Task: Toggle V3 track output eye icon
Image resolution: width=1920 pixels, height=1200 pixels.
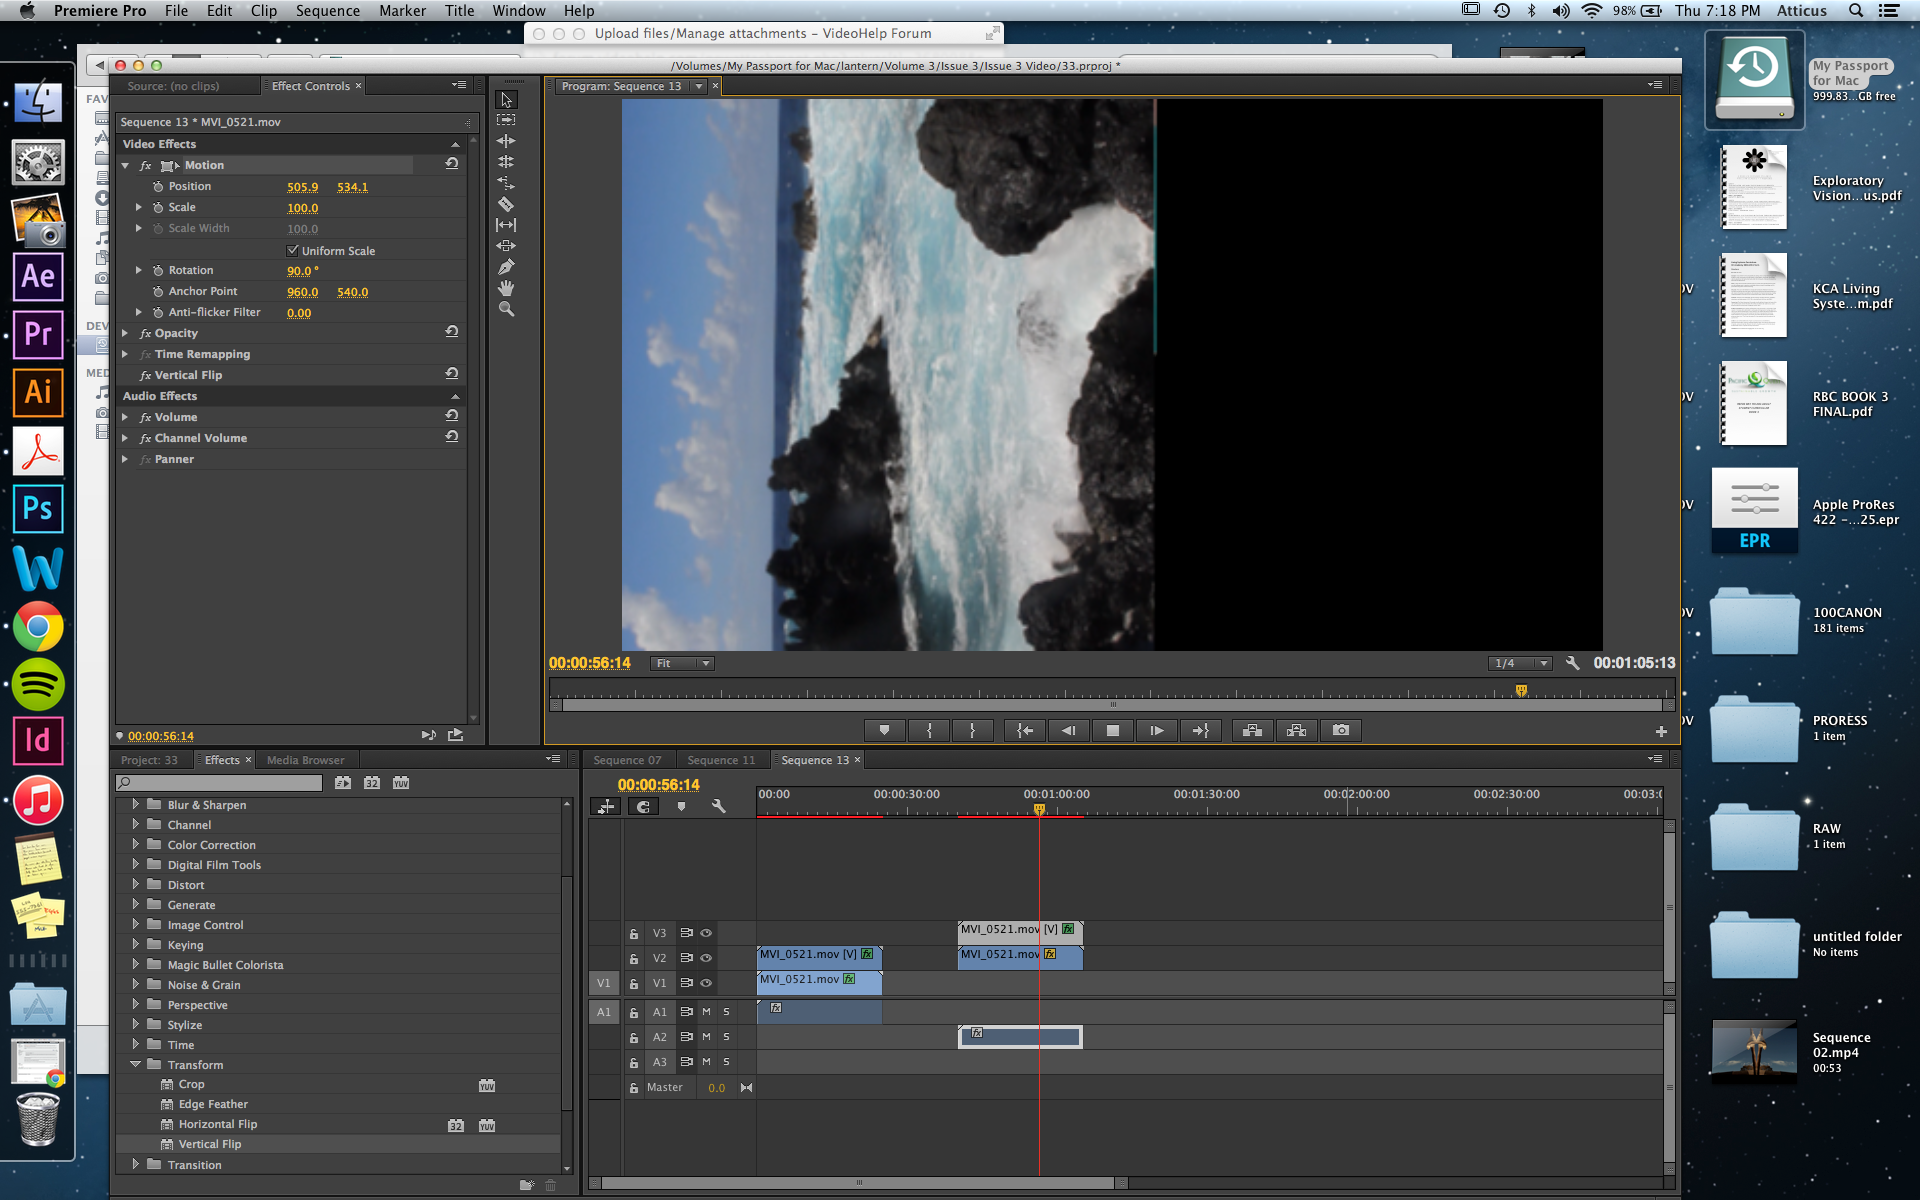Action: point(706,933)
